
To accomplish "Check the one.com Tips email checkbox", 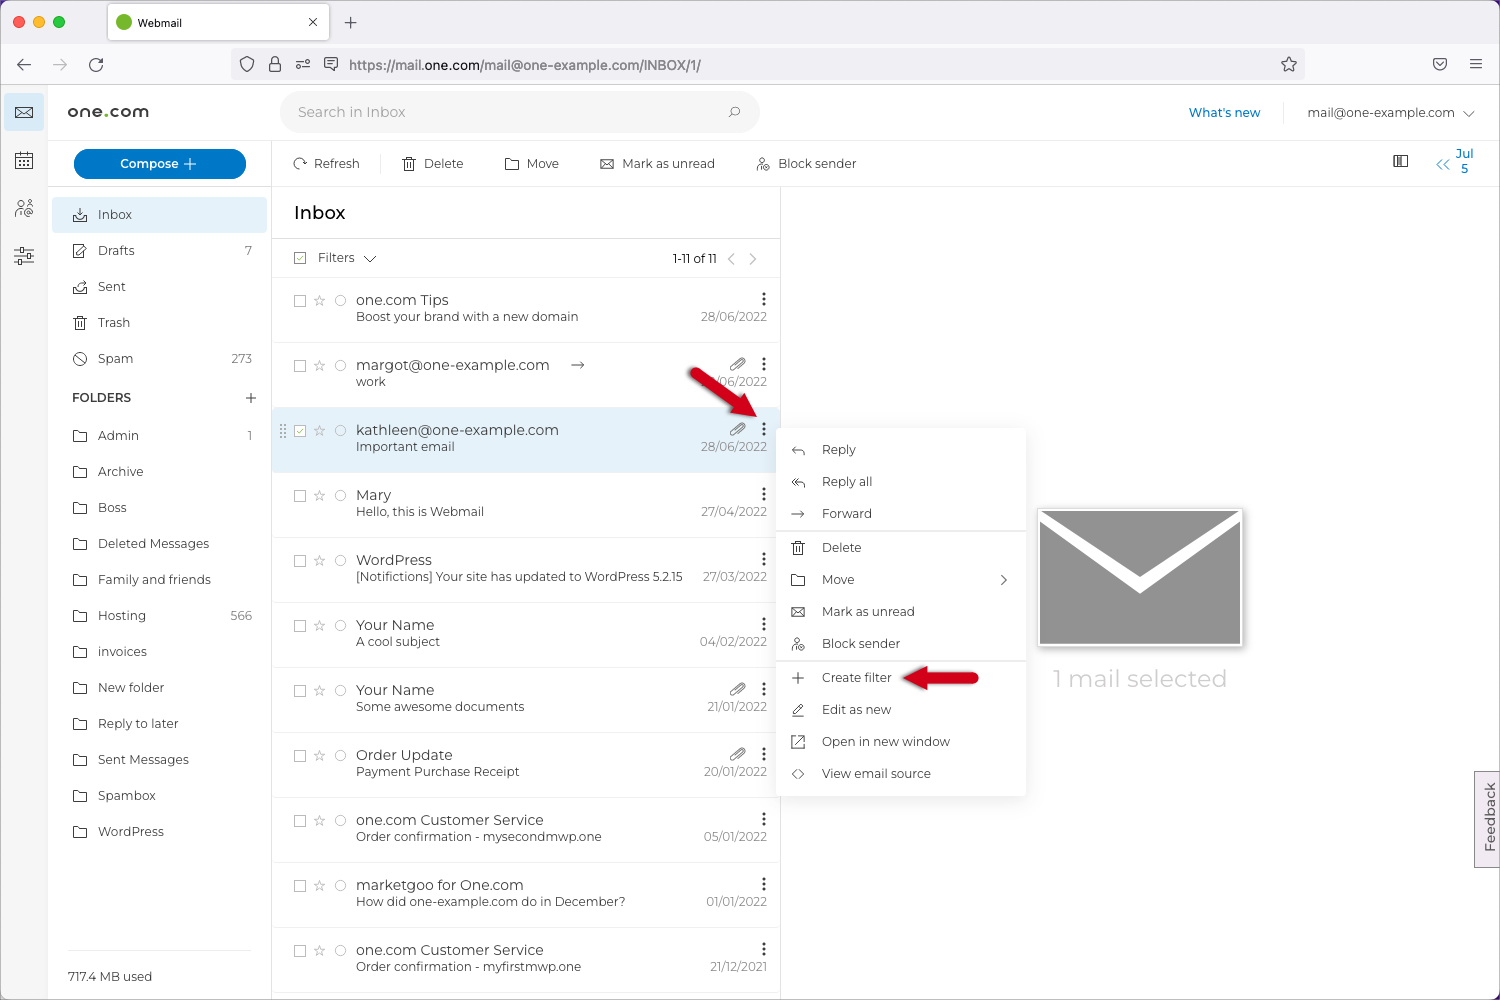I will (x=300, y=301).
